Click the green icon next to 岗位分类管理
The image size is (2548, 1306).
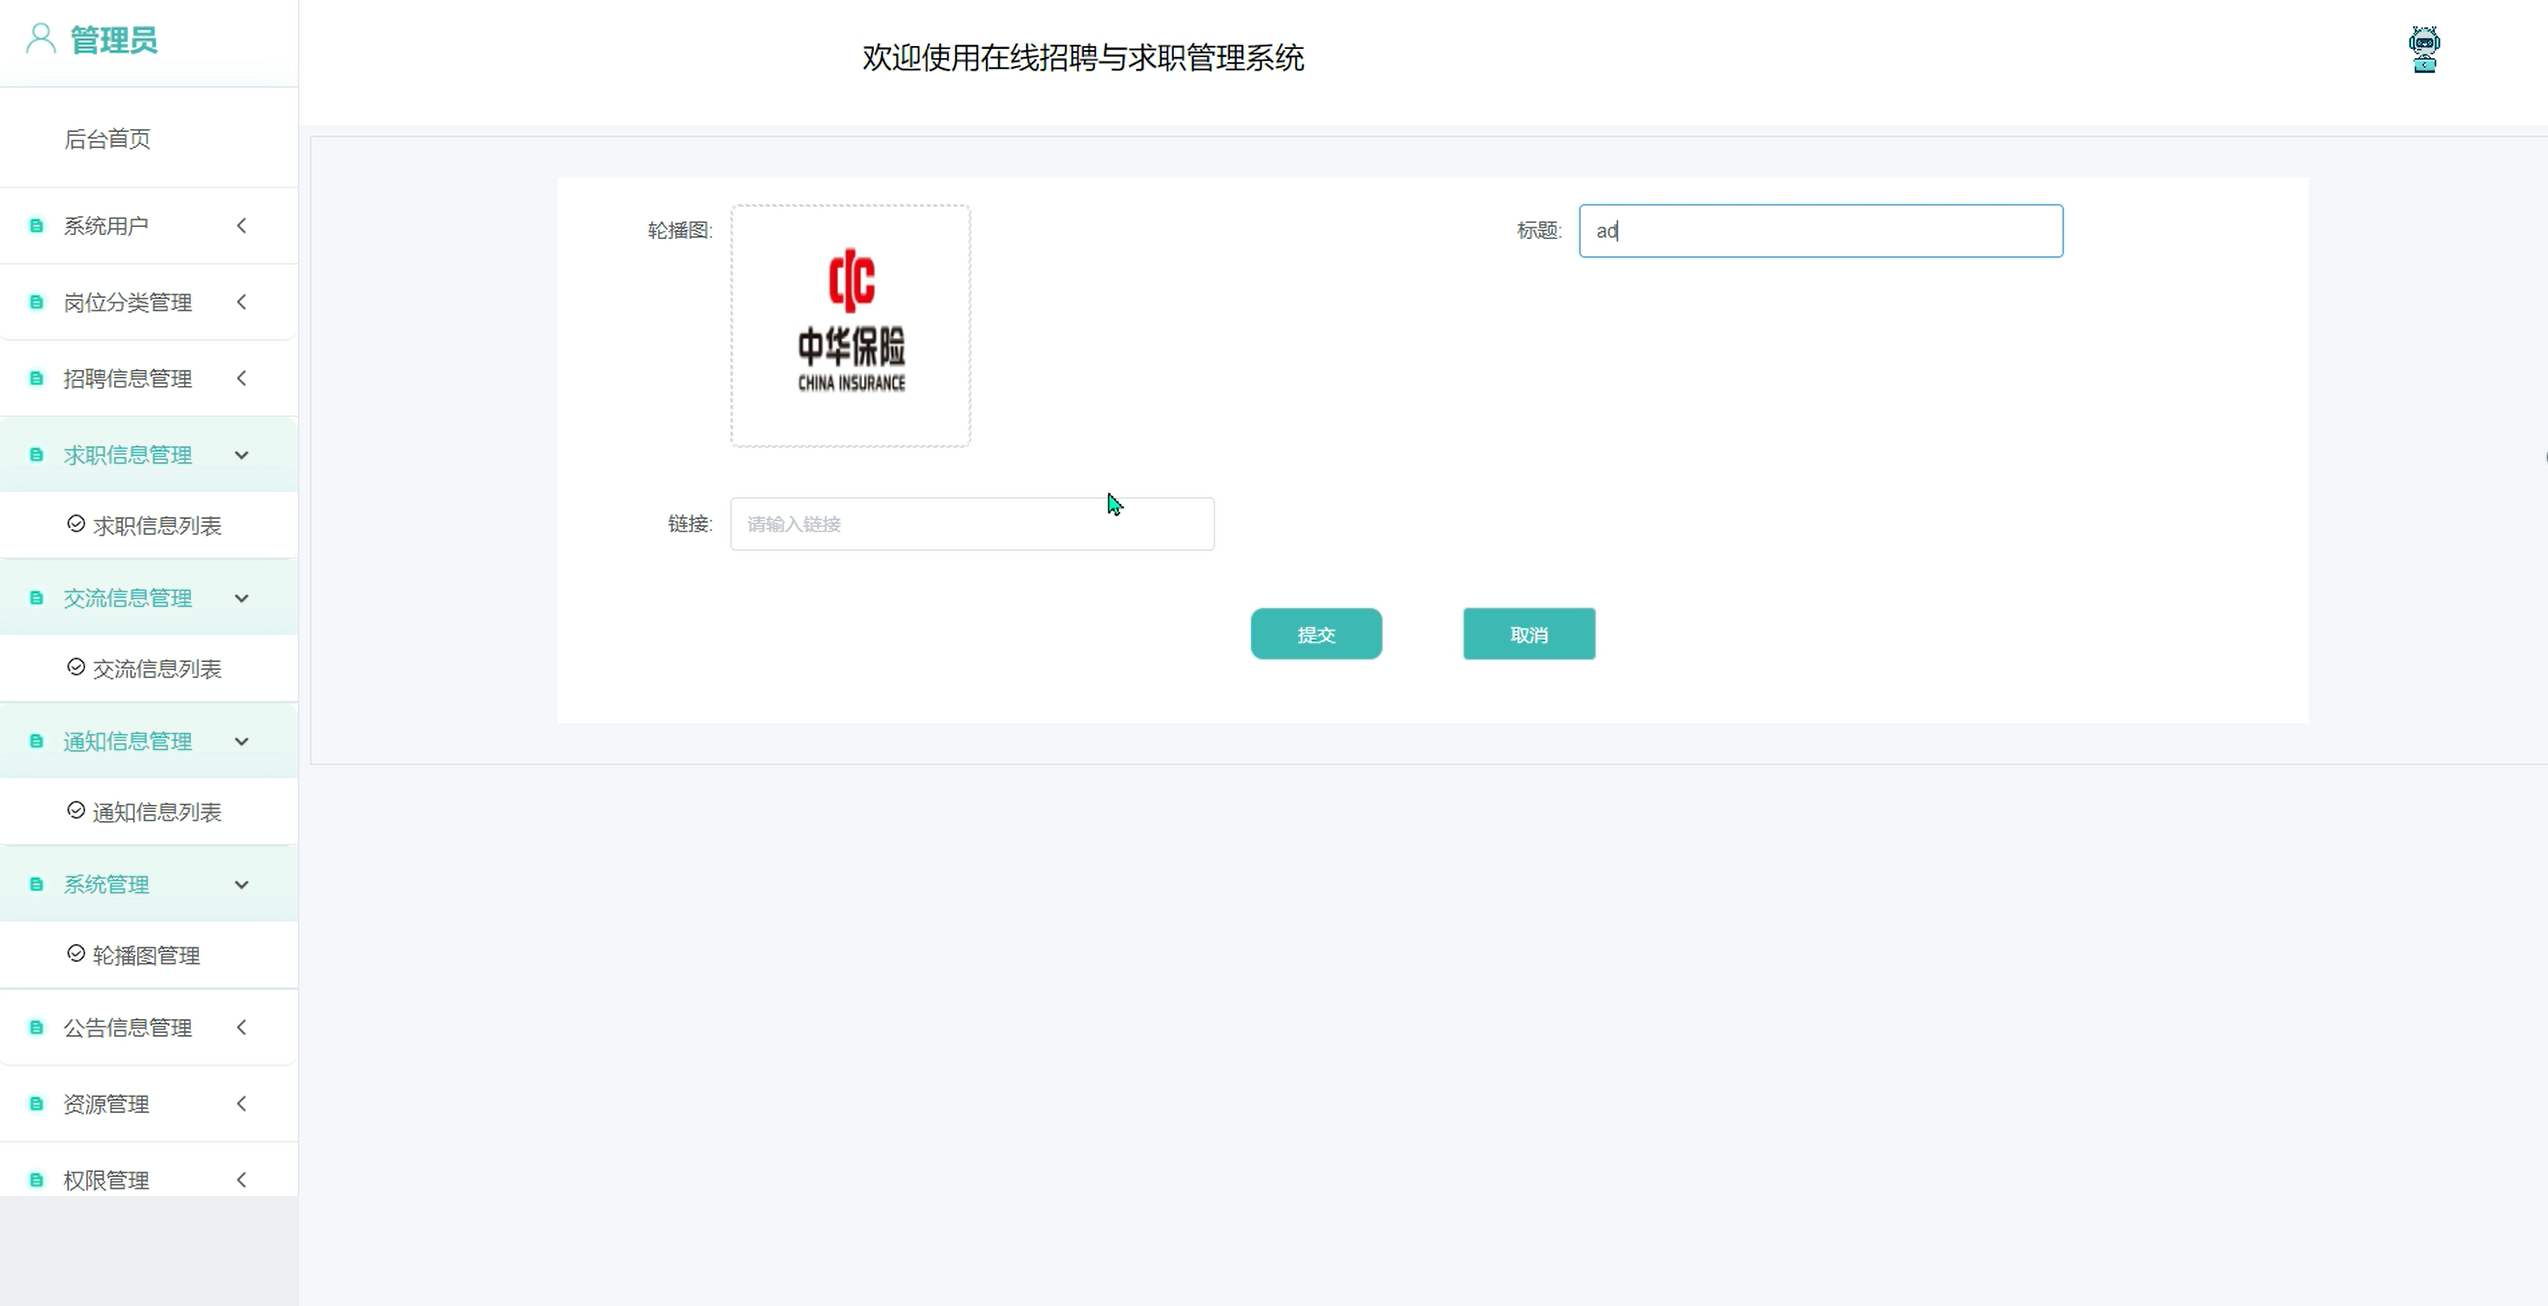click(x=37, y=302)
